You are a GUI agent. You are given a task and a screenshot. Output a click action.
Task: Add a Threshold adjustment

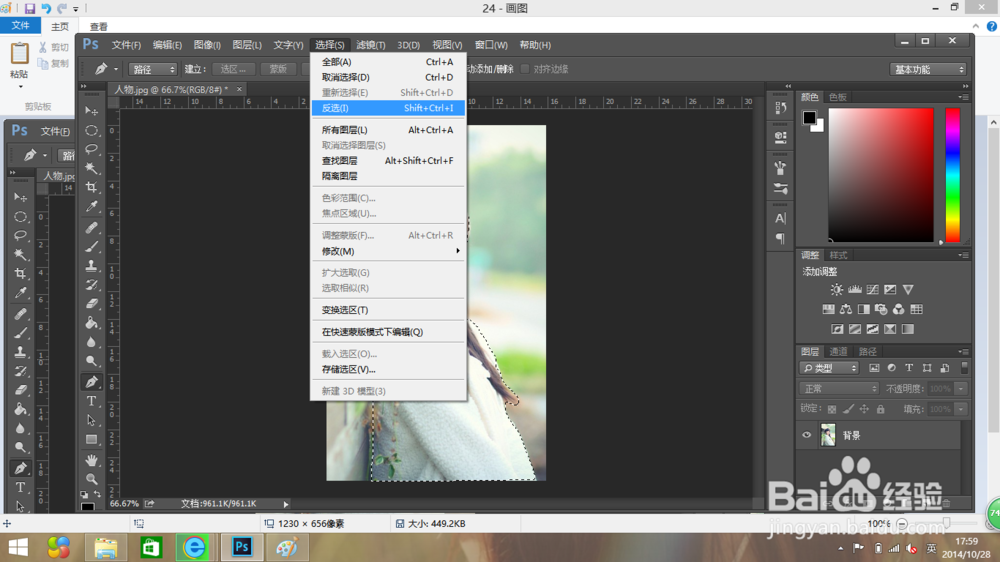pyautogui.click(x=872, y=329)
